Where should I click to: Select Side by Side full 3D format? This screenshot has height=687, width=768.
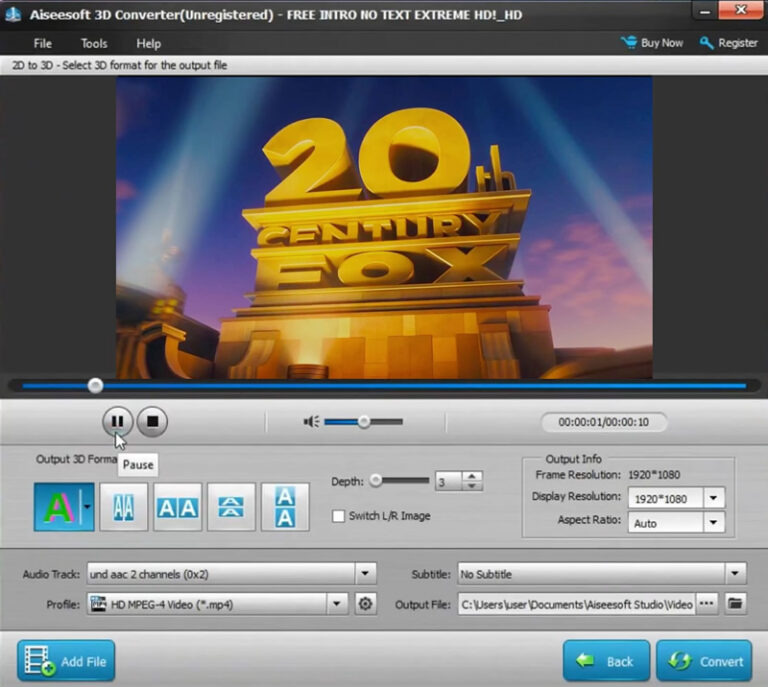177,507
